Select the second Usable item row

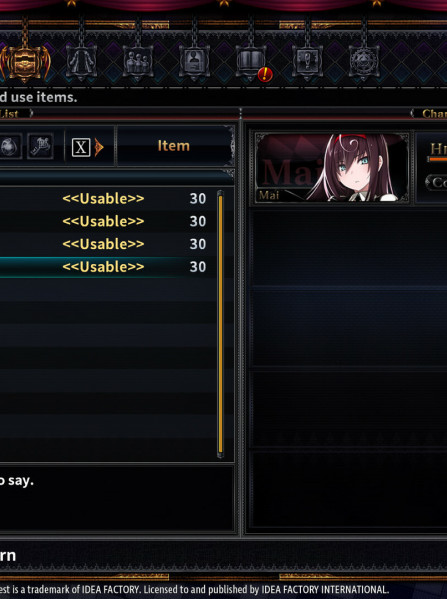(x=108, y=221)
